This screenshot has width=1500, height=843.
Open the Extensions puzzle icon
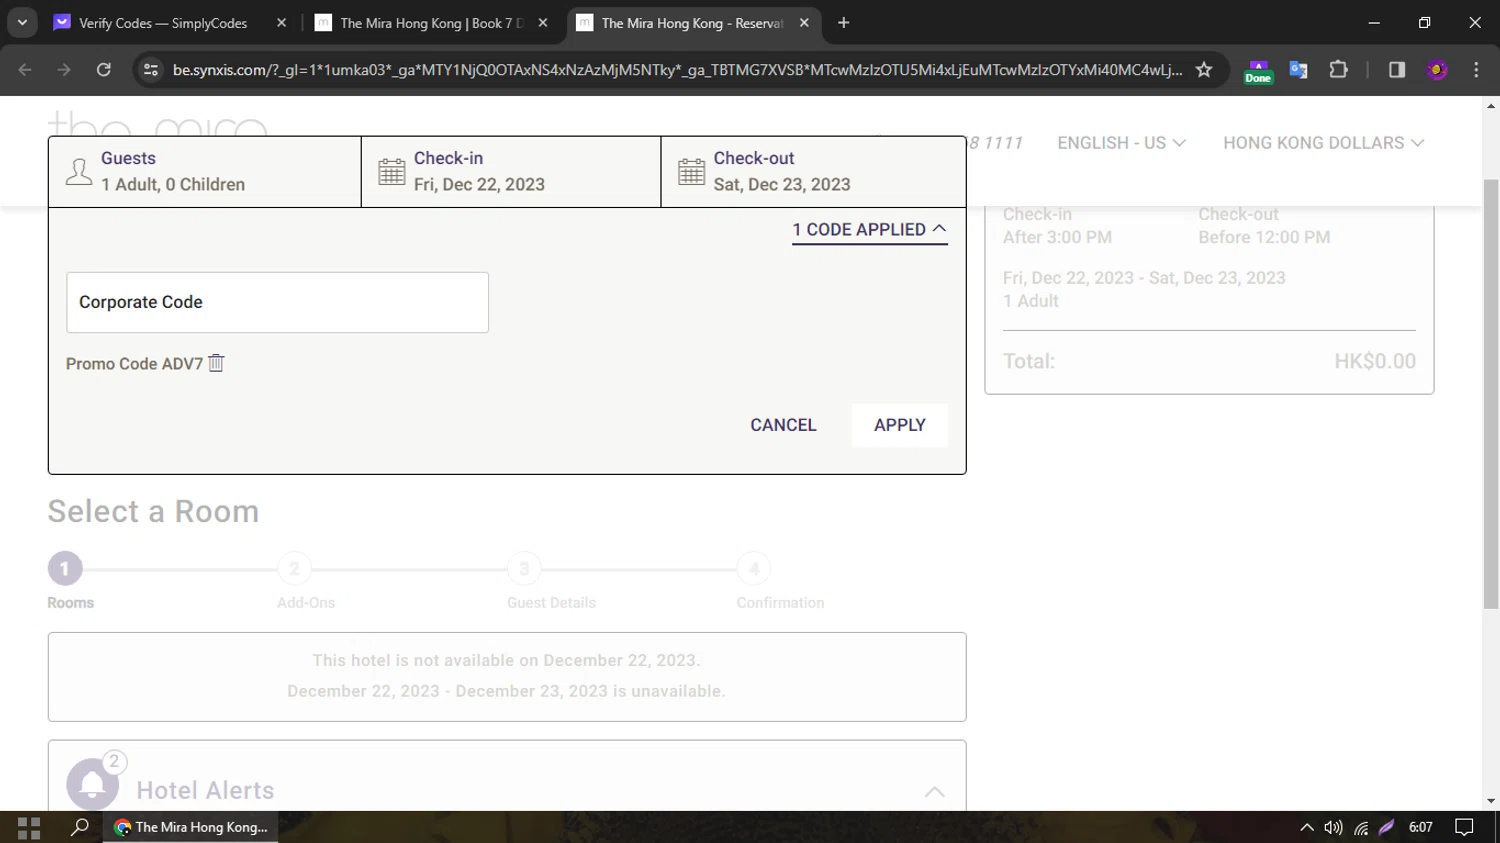[1338, 69]
